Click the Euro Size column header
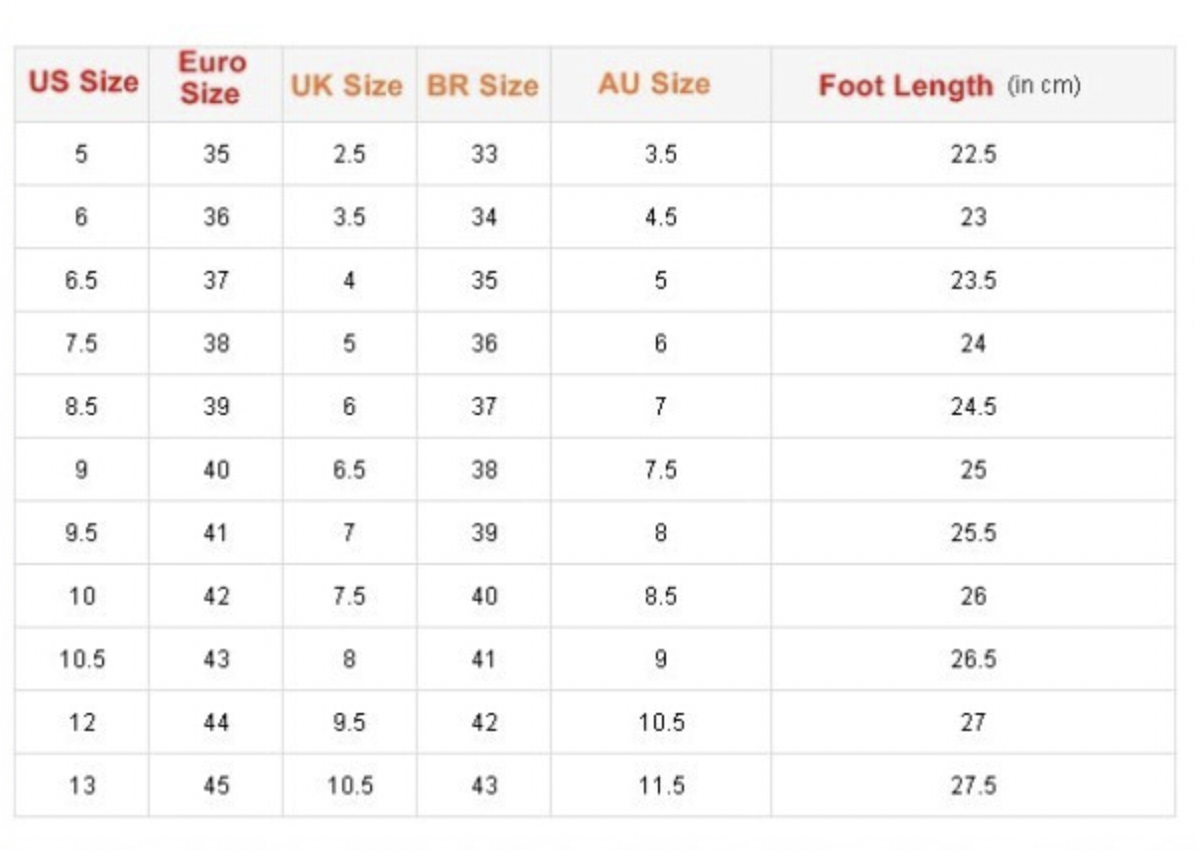1196x852 pixels. [x=211, y=78]
